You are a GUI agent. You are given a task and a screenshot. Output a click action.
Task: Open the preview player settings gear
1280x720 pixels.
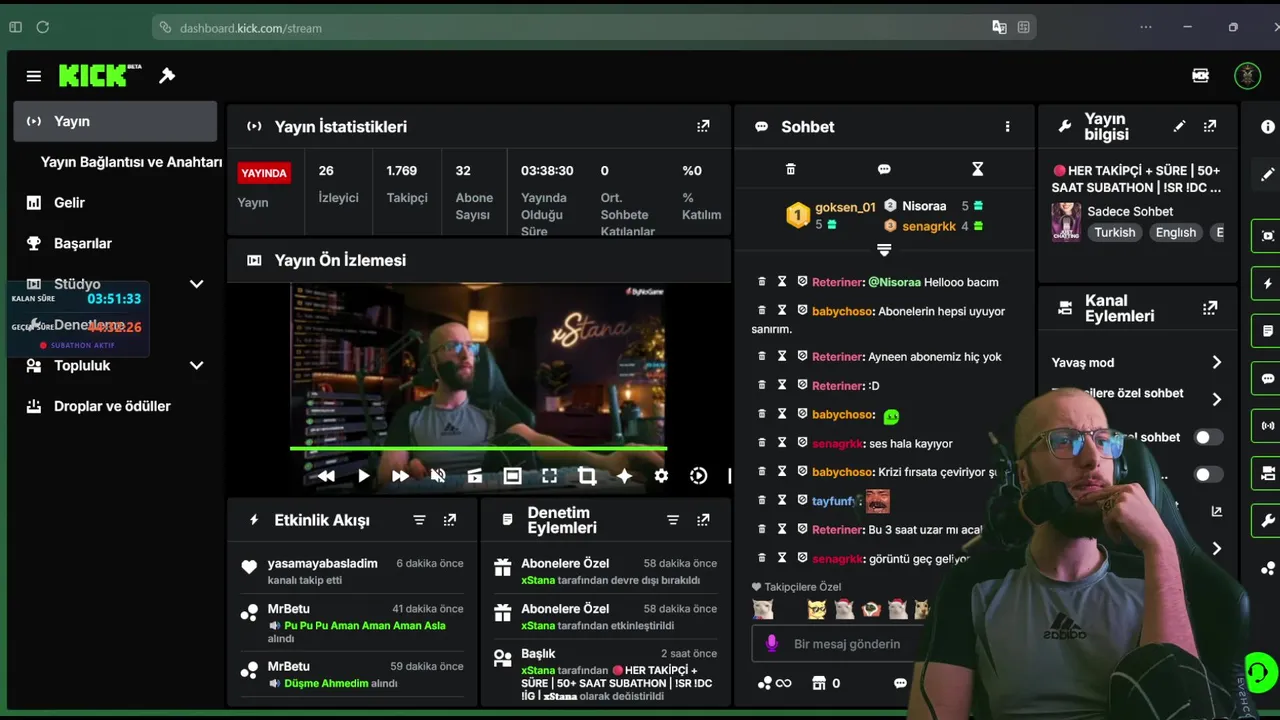tap(661, 476)
